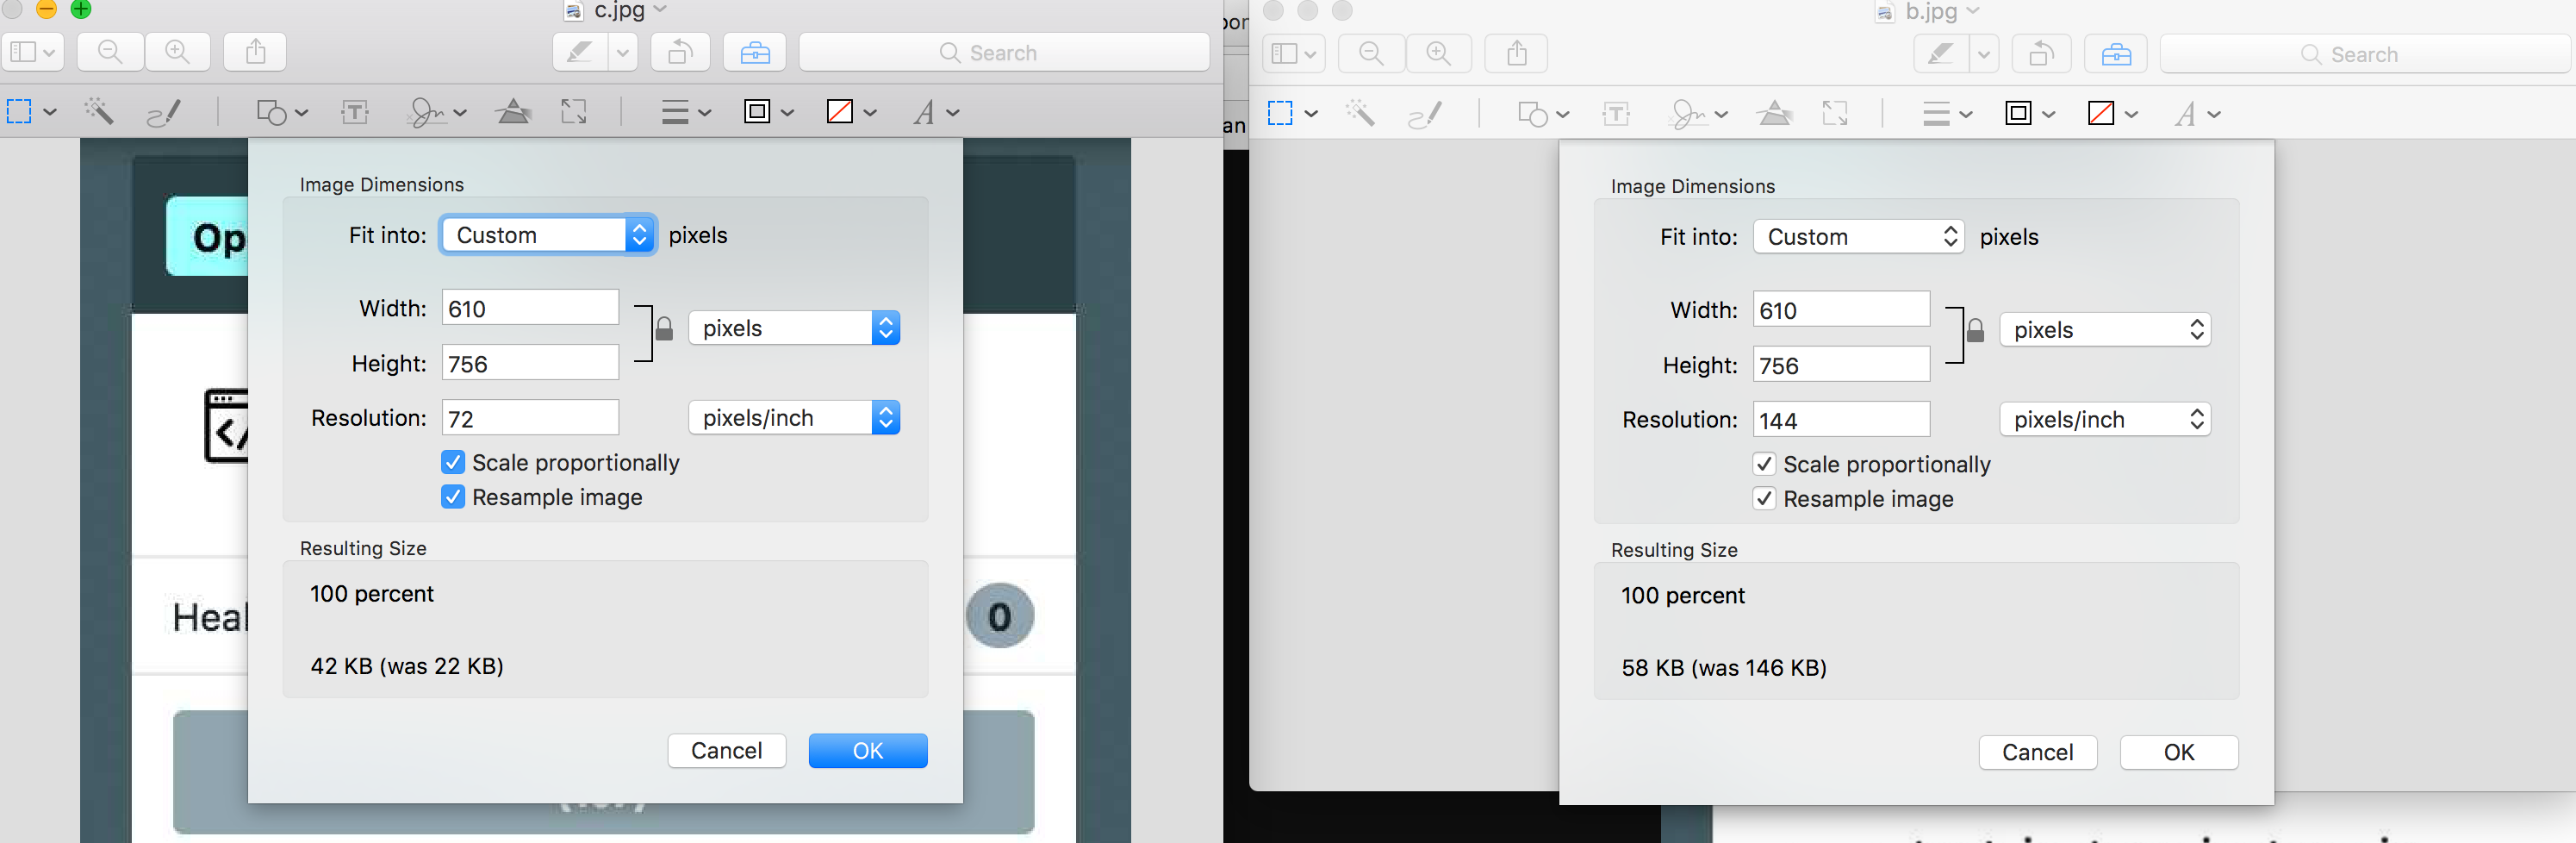Select Sketch pen tool in c.jpg window

(164, 112)
